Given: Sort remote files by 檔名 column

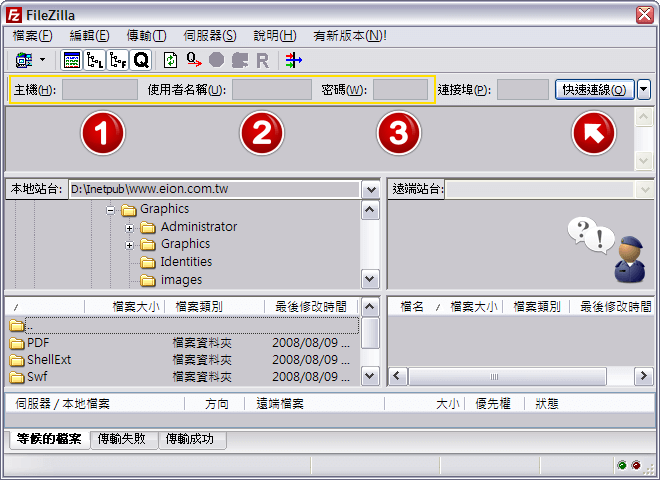Looking at the screenshot, I should 412,307.
